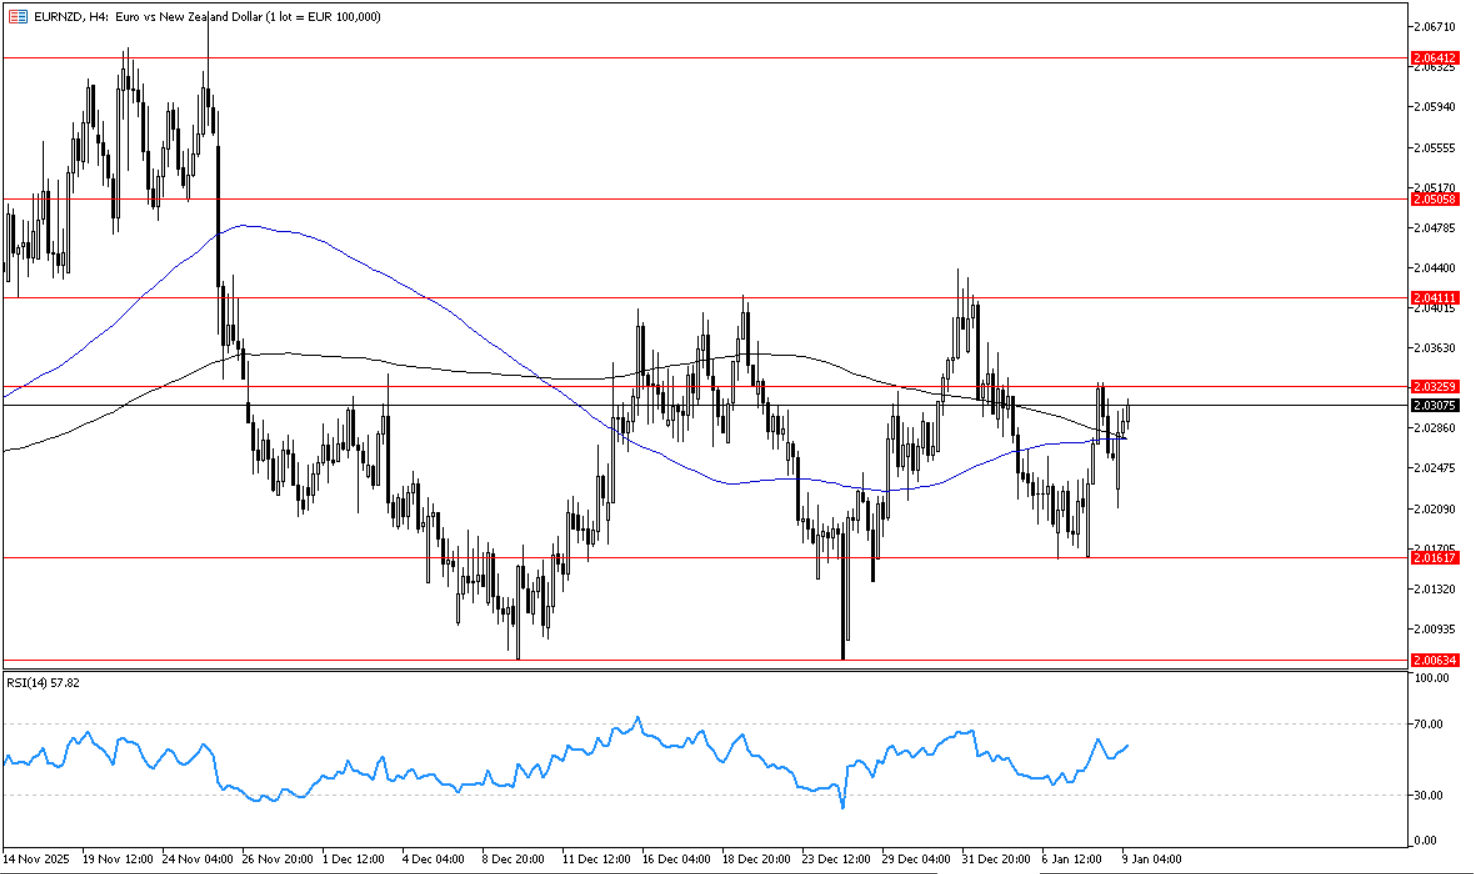This screenshot has width=1474, height=874.
Task: Click the 70.00 RSI level label
Action: (1427, 724)
